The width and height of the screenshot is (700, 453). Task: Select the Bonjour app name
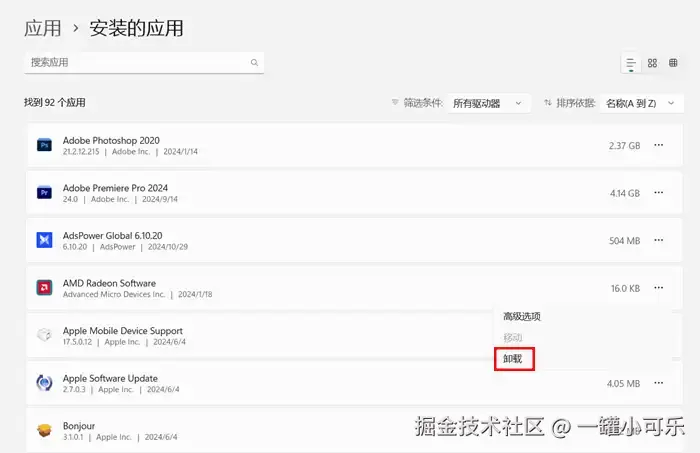[79, 426]
